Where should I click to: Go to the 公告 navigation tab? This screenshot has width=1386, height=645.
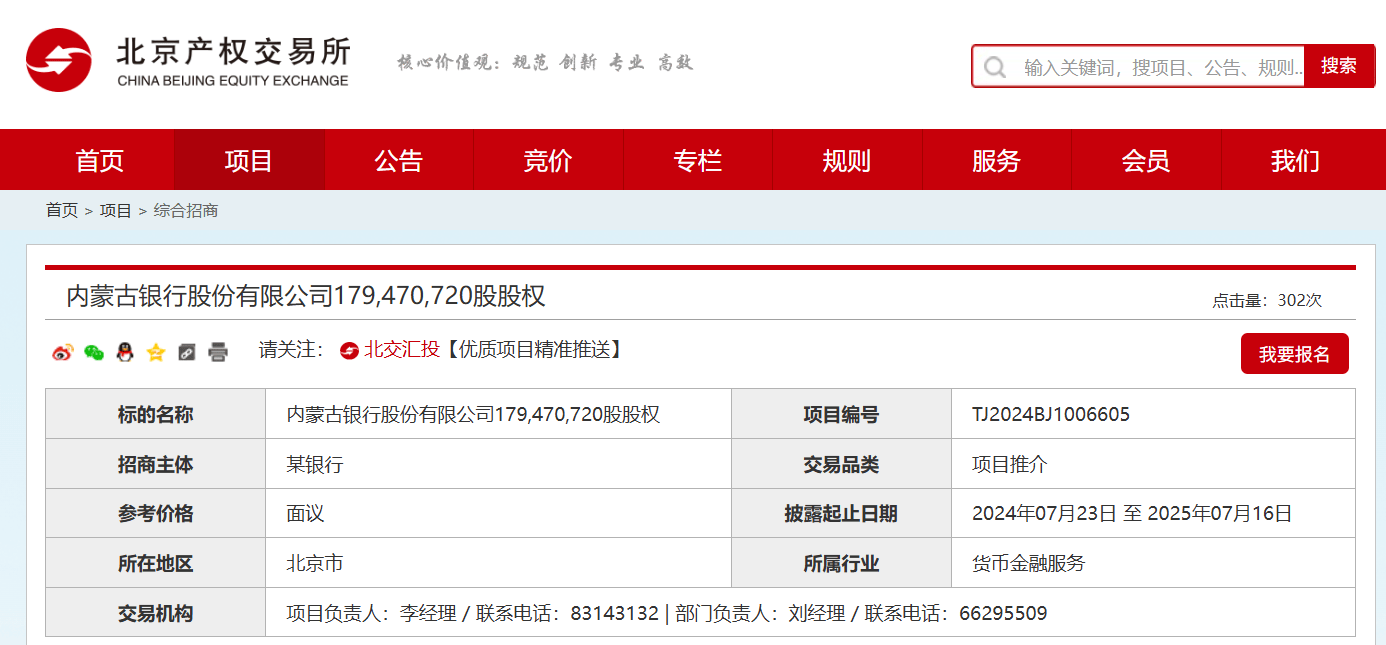pos(399,160)
